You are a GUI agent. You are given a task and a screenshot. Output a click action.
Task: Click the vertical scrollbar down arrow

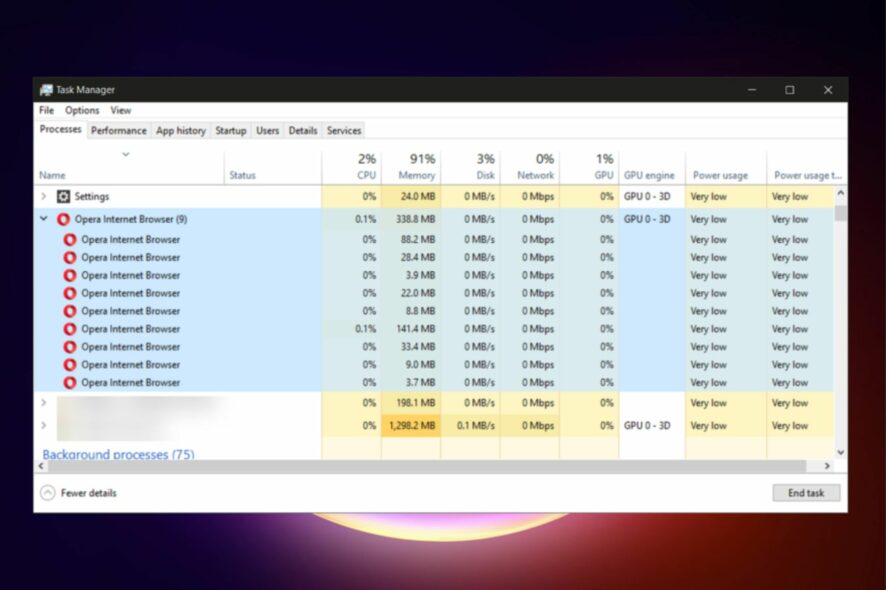tap(841, 452)
